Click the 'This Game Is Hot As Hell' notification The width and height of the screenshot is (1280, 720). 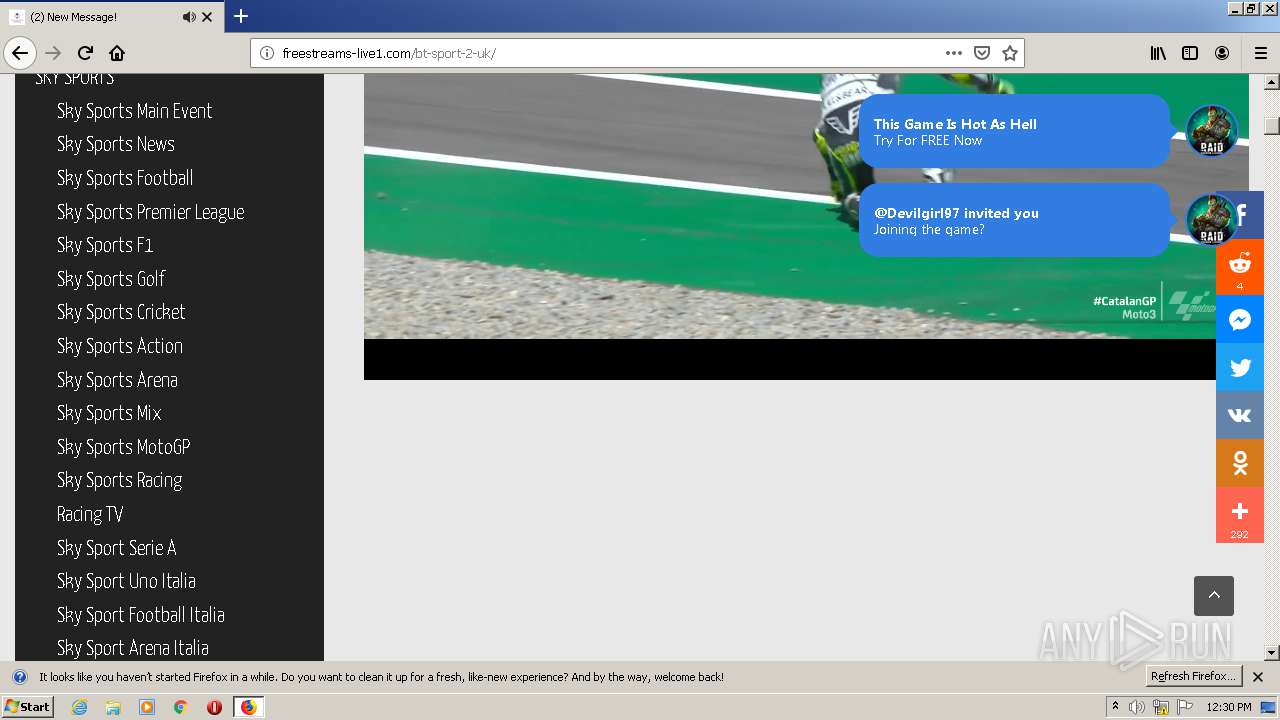tap(1014, 131)
